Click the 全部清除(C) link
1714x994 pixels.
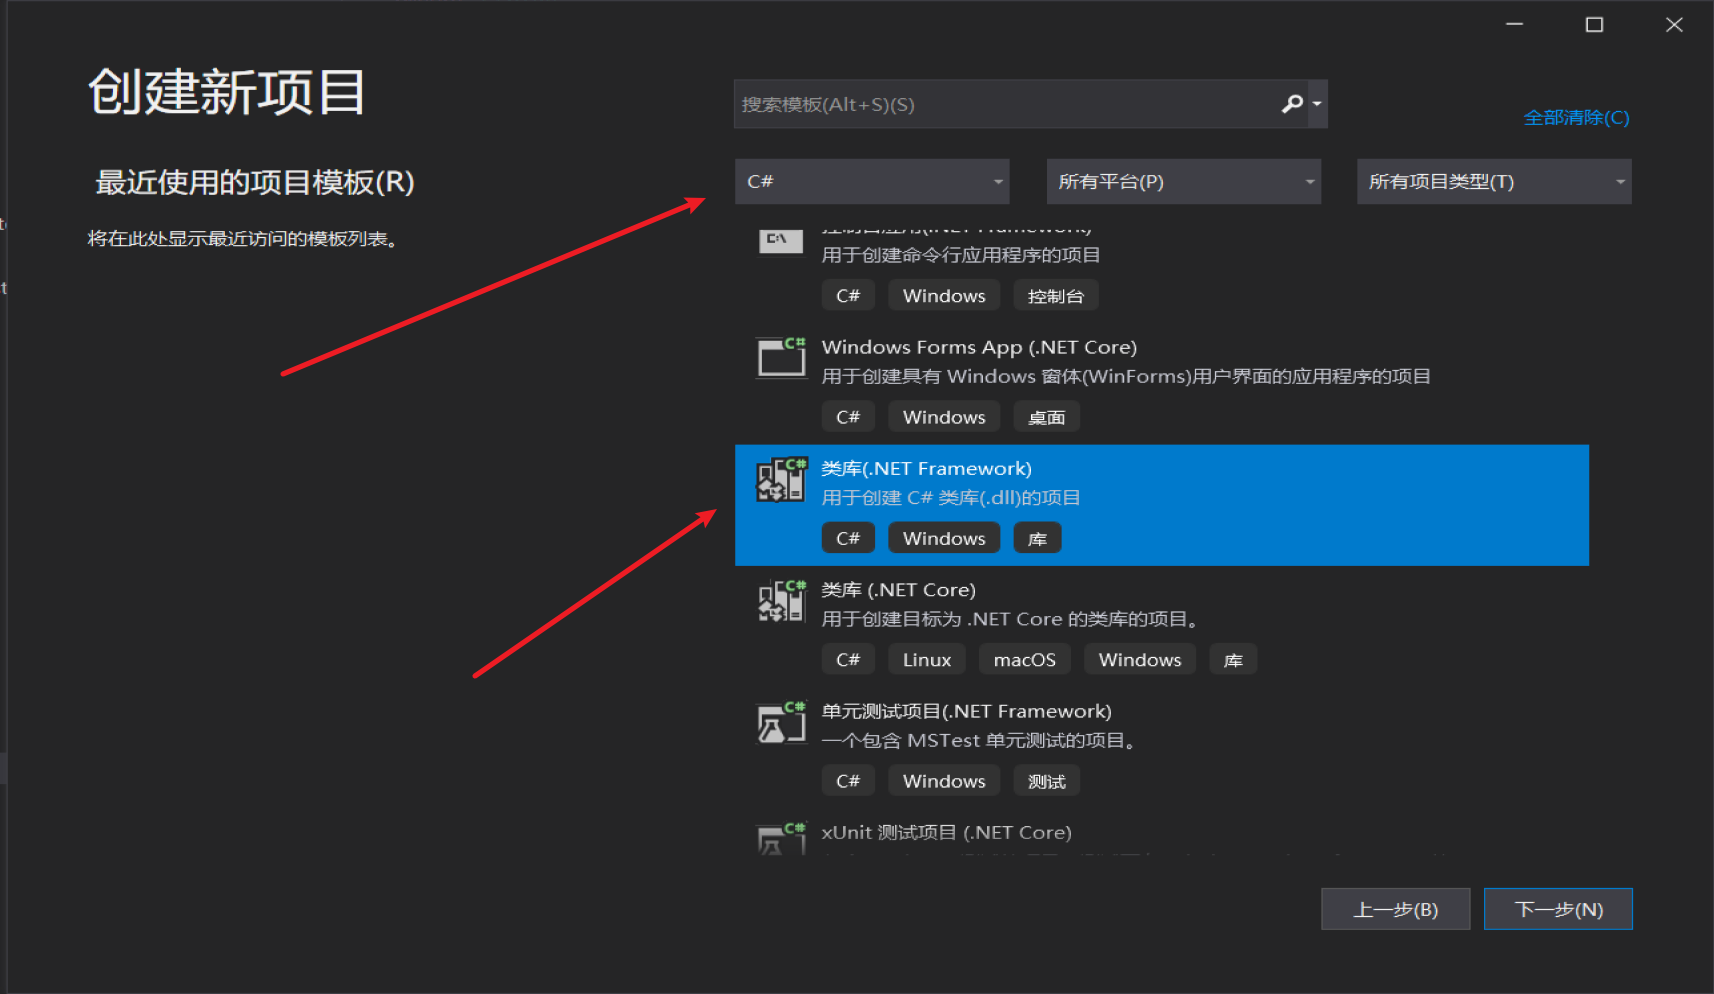pyautogui.click(x=1576, y=117)
